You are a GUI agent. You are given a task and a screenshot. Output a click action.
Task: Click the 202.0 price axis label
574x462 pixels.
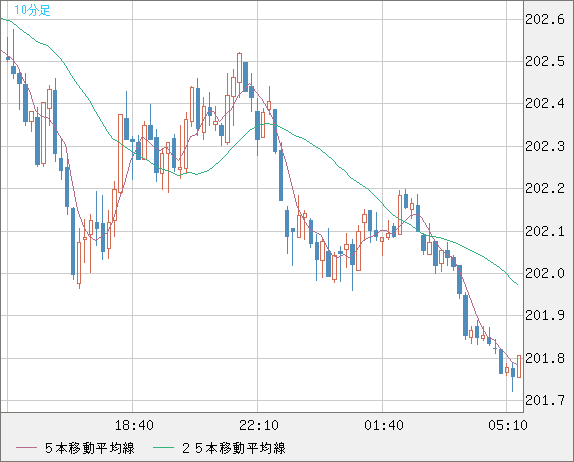point(545,273)
